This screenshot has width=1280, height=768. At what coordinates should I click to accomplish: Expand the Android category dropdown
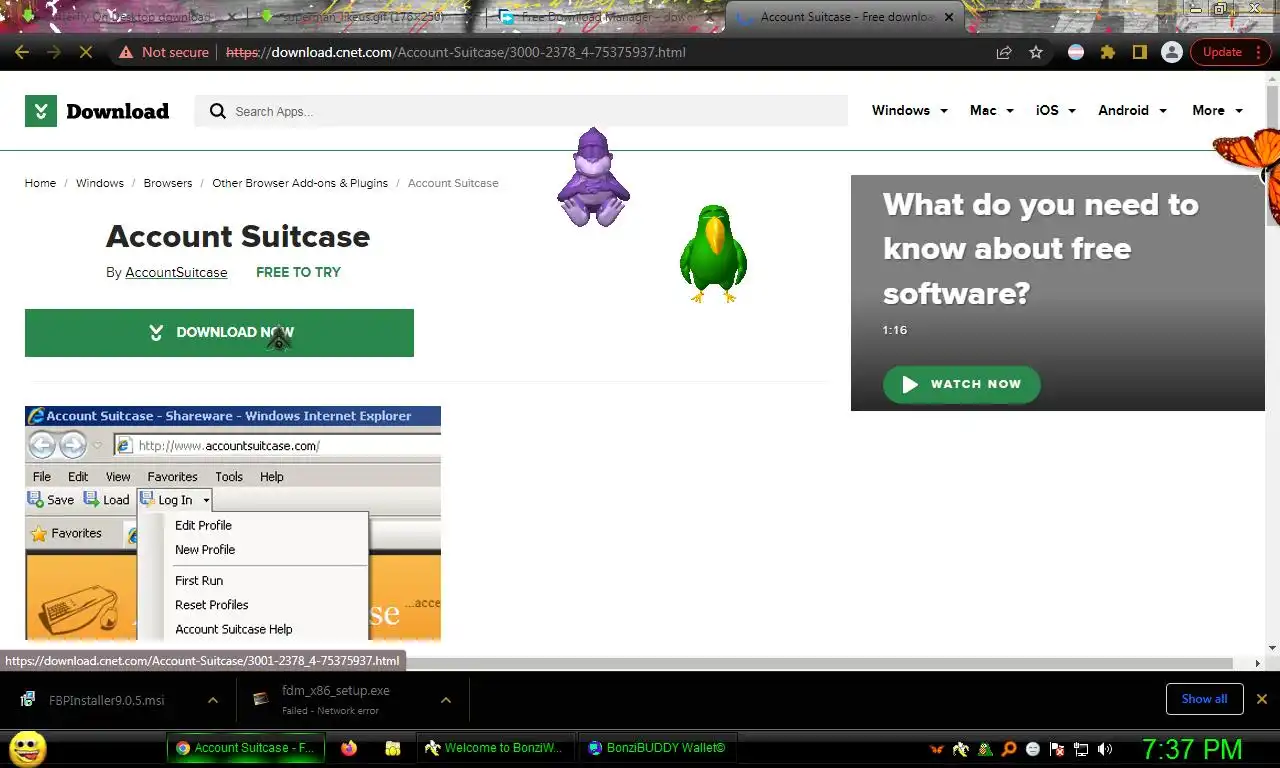point(1133,111)
